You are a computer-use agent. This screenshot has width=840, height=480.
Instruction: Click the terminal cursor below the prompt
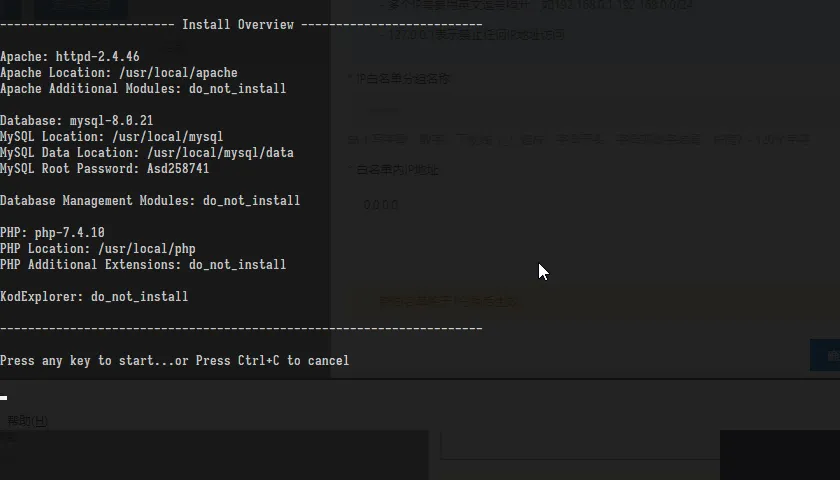point(4,398)
